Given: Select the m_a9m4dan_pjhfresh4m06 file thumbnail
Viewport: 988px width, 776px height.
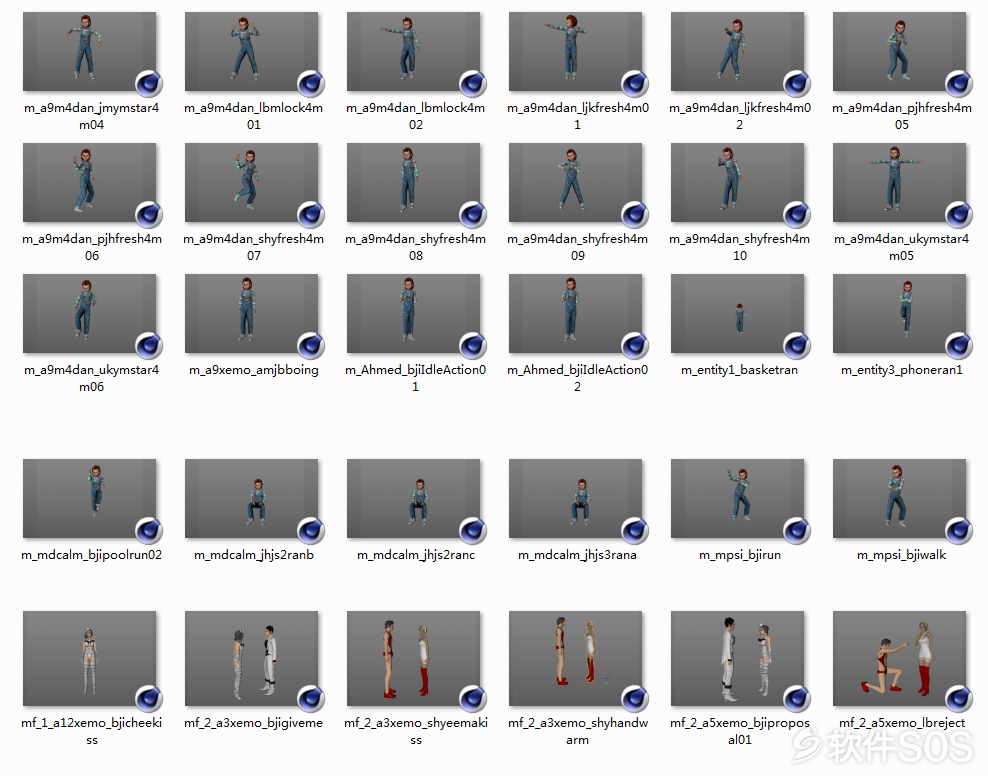Looking at the screenshot, I should (89, 182).
